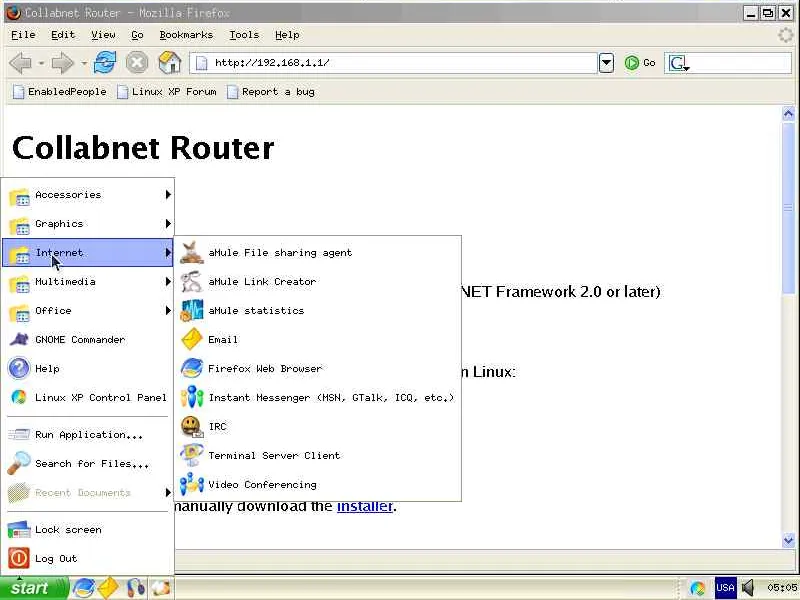Open the Help menu in Firefox menu bar
Viewport: 800px width, 600px height.
click(287, 35)
